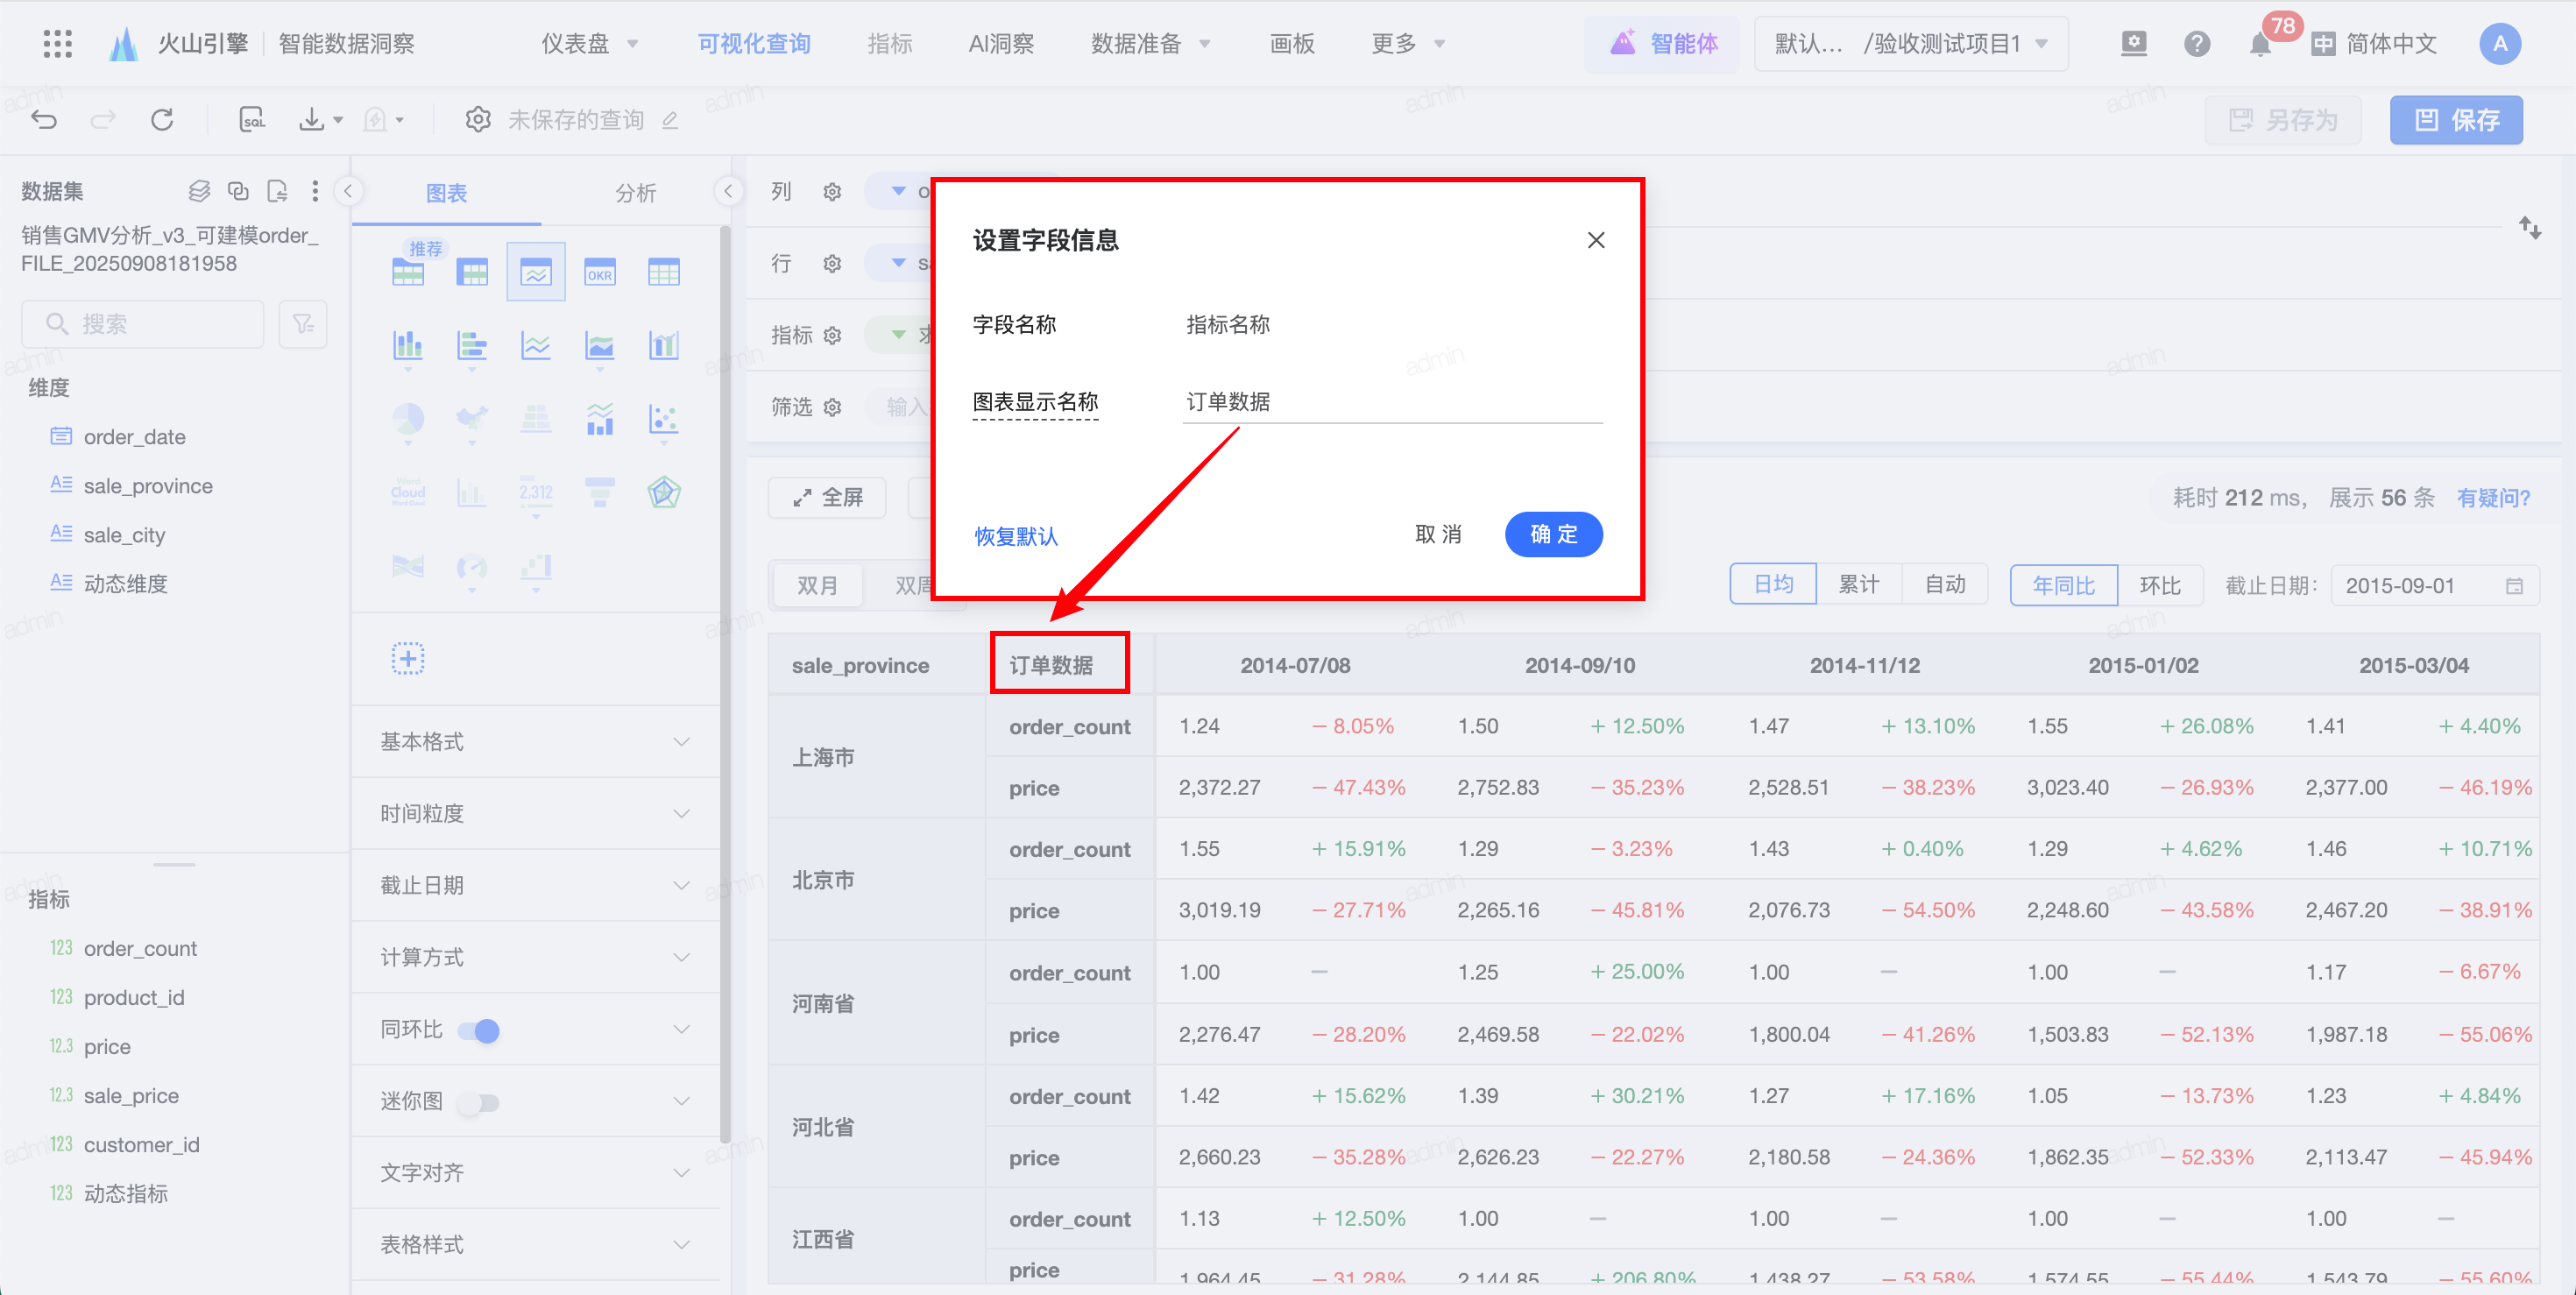Click the refresh query icon
This screenshot has width=2576, height=1295.
tap(162, 120)
